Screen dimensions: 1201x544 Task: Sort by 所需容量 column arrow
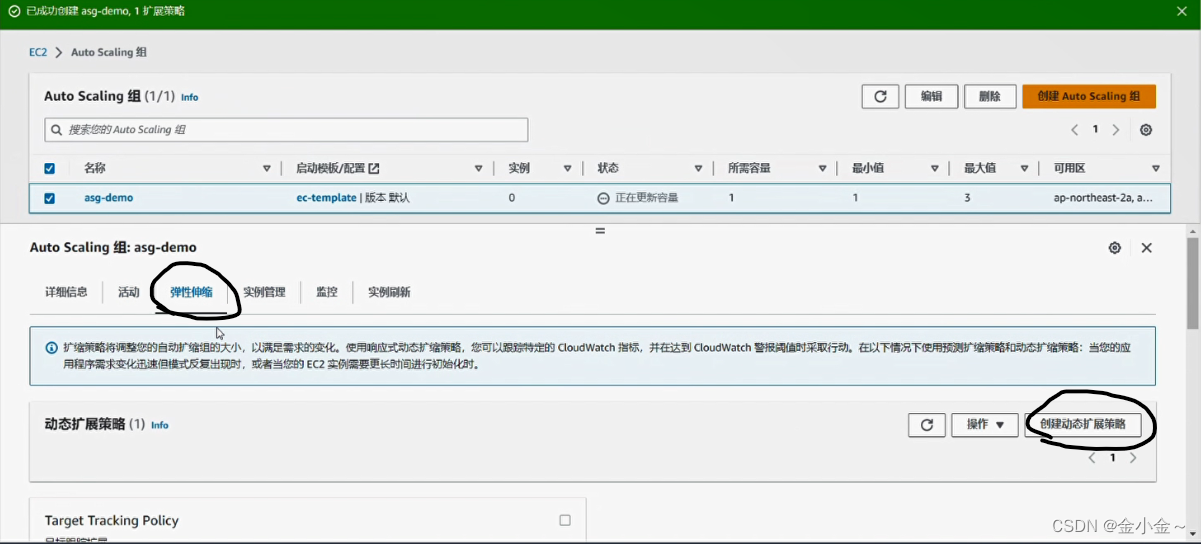pyautogui.click(x=822, y=169)
